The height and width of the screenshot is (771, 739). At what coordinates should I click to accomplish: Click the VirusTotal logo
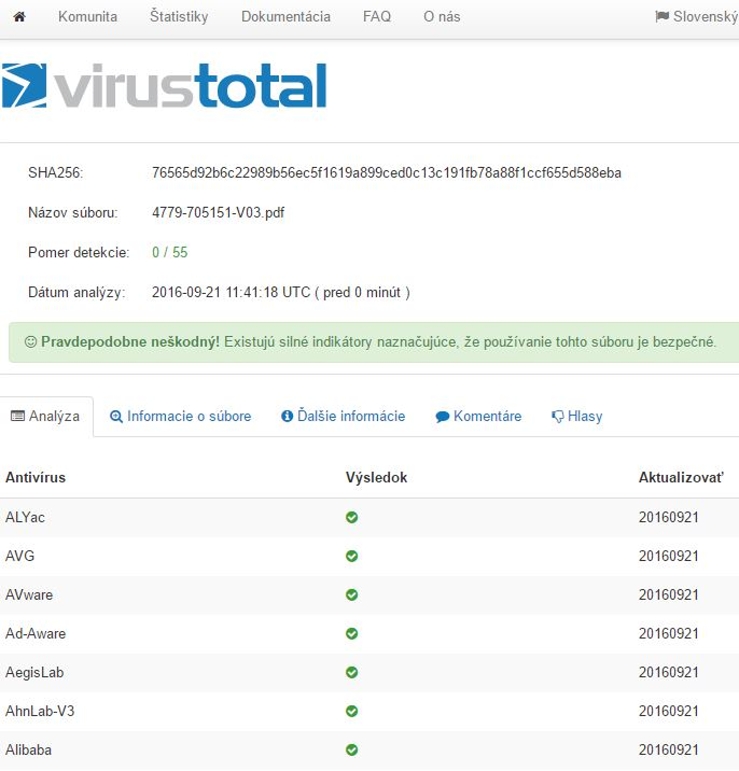[164, 85]
